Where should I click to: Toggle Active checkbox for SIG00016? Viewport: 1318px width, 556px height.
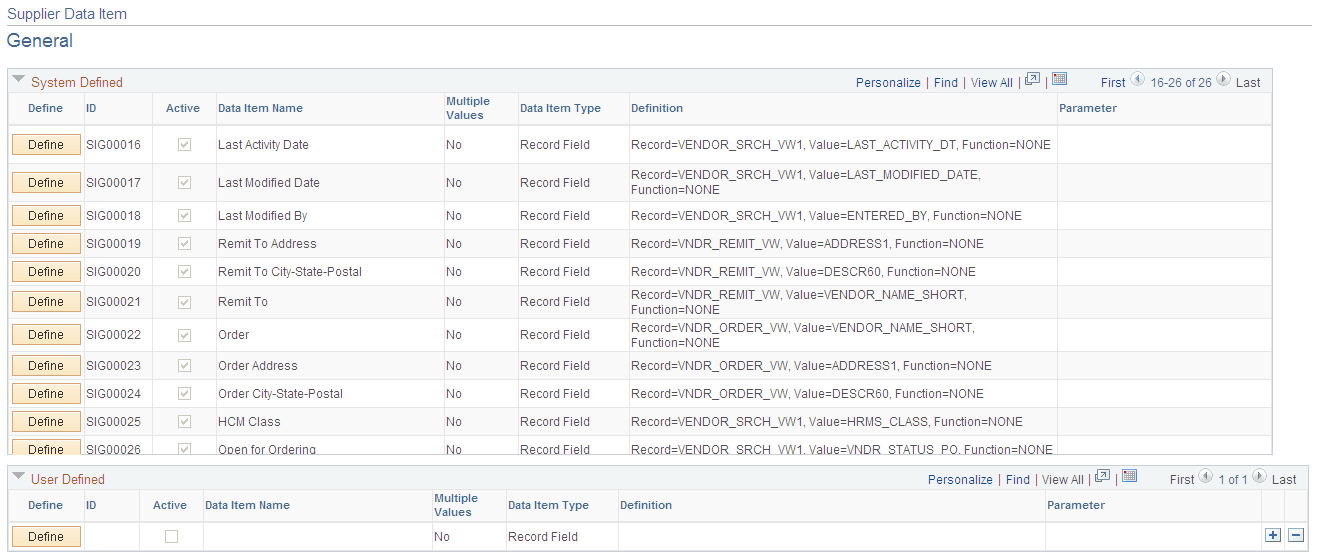tap(184, 144)
